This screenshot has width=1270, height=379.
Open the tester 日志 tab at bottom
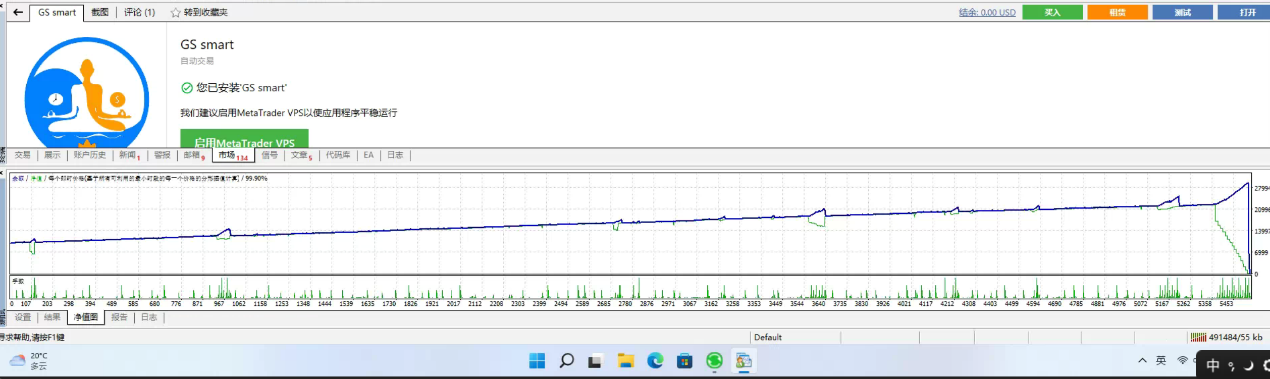pos(149,317)
